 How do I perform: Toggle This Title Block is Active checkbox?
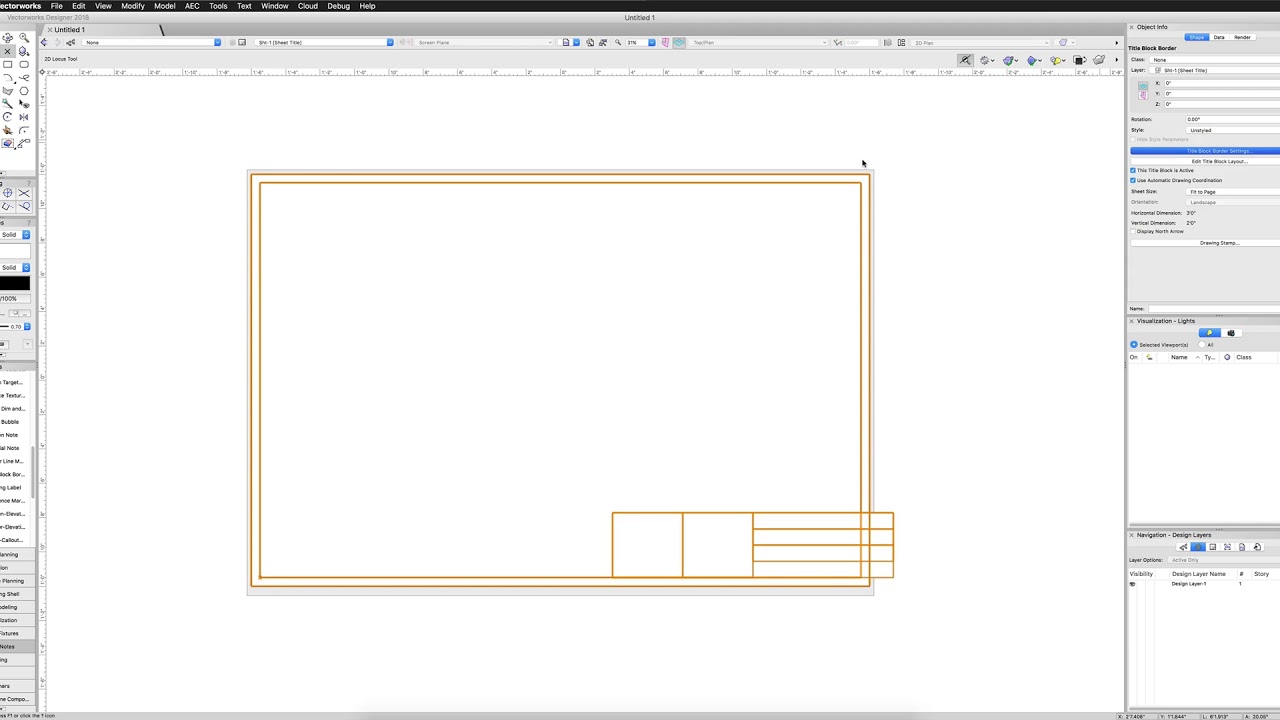click(x=1133, y=170)
